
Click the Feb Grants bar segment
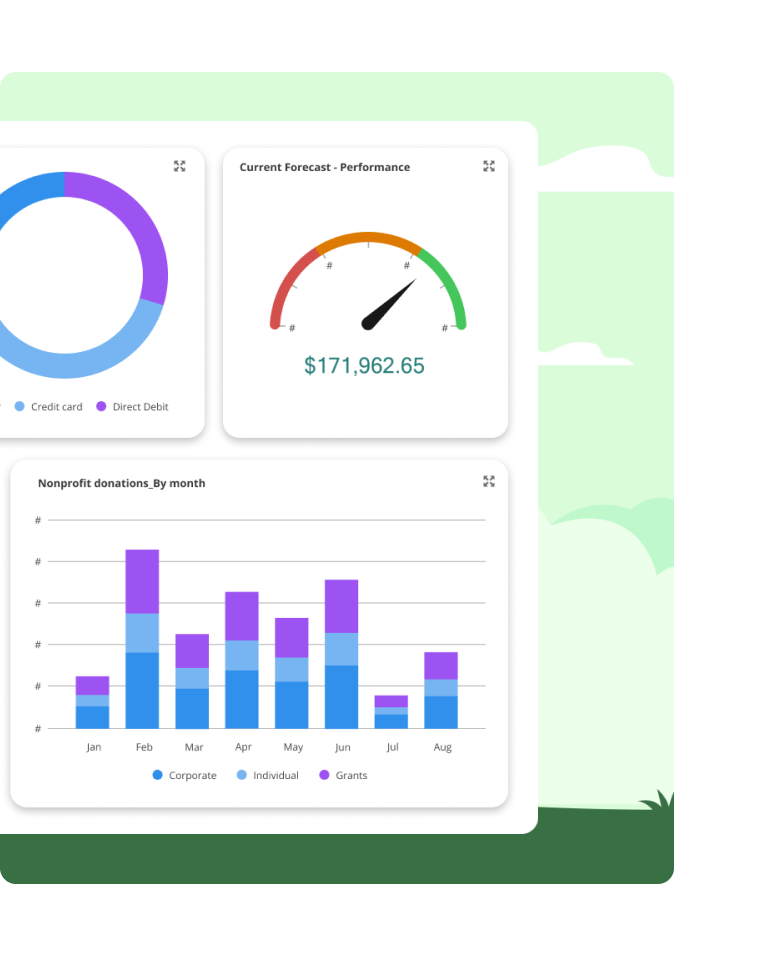point(142,582)
